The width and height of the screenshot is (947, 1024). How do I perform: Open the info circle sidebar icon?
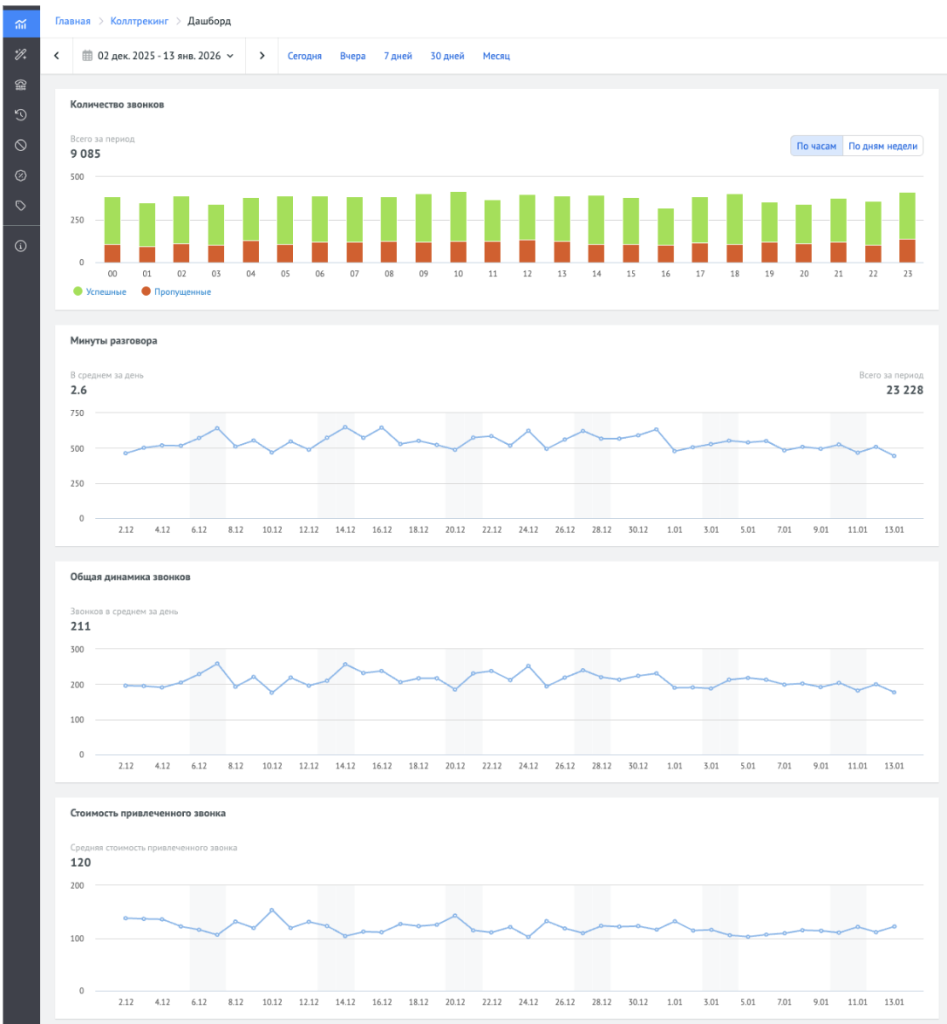coord(21,246)
